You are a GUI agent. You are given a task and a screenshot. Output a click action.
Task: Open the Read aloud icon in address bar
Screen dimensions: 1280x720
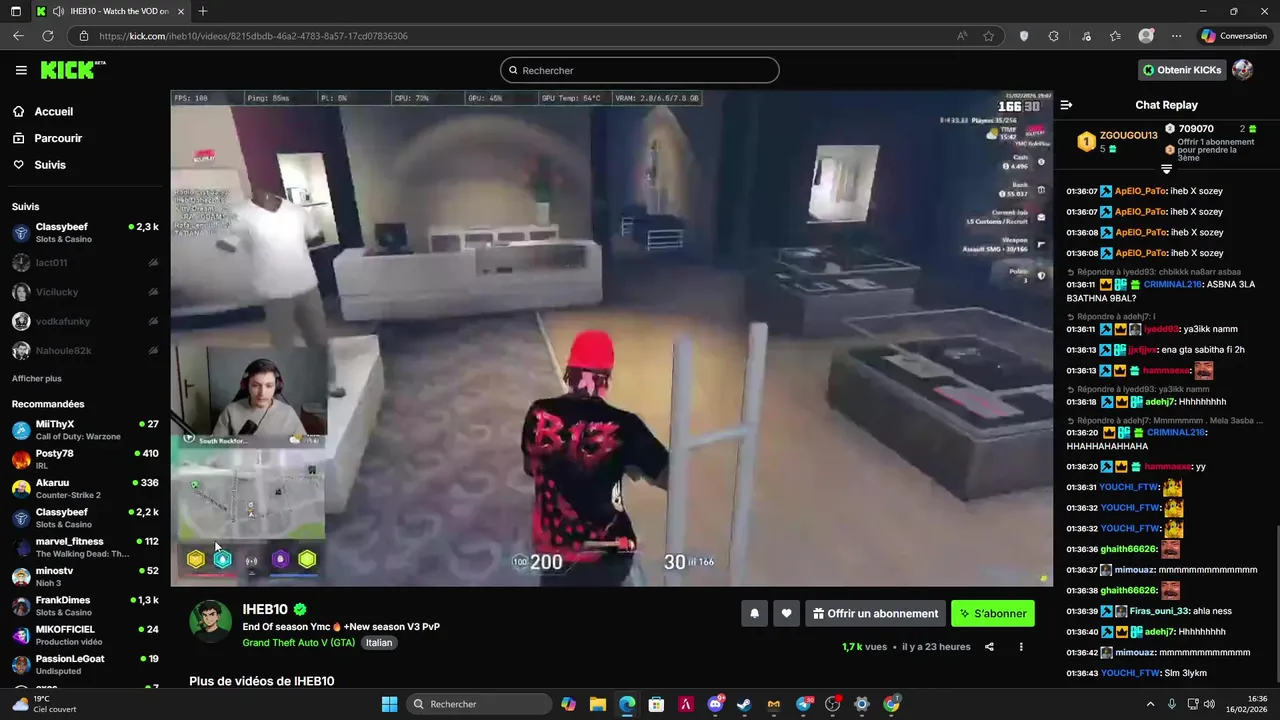click(x=962, y=36)
